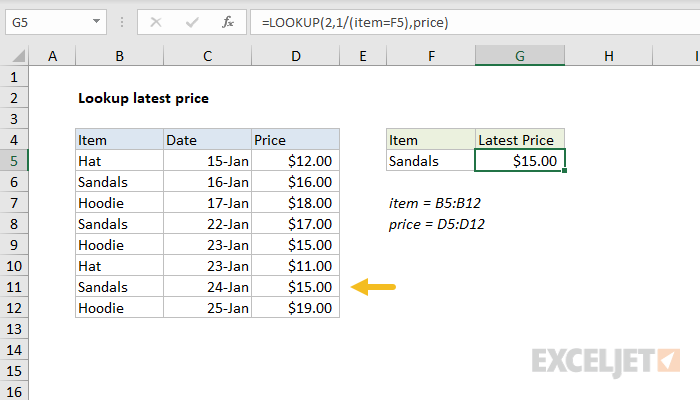Click the '25-Jan' date cell

point(207,308)
